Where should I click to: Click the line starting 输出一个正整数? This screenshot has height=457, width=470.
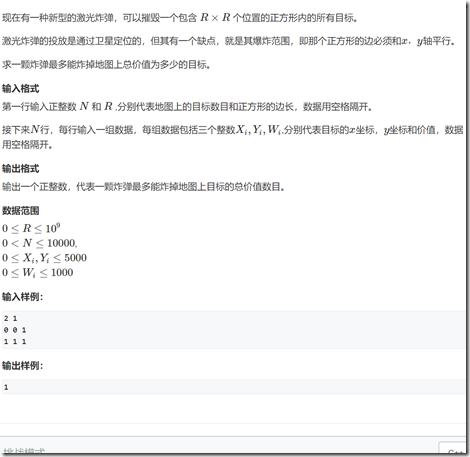[x=144, y=187]
